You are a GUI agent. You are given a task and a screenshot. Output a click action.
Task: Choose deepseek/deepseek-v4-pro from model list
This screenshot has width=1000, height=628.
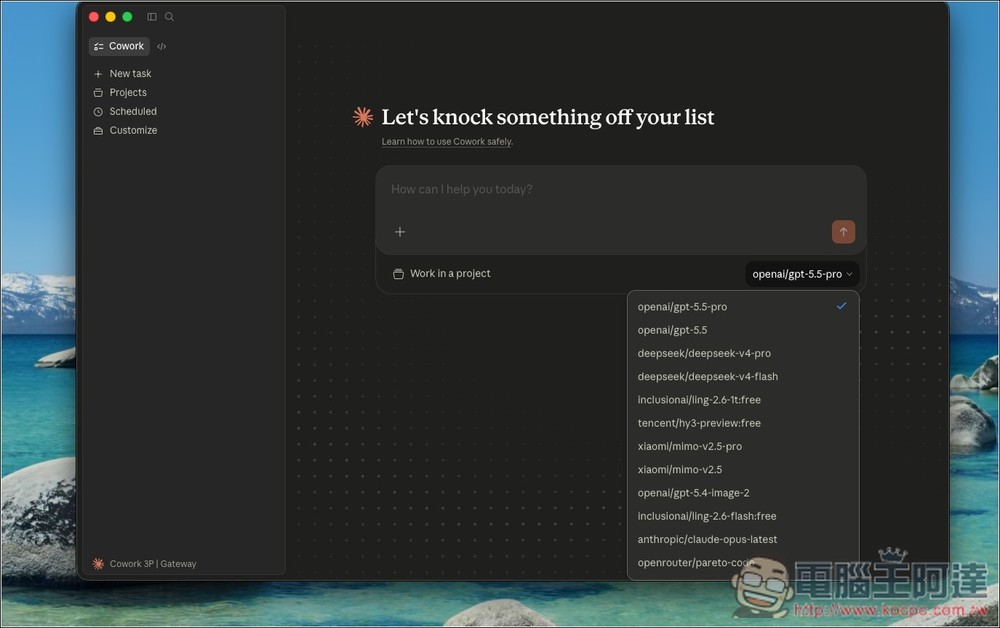point(704,353)
